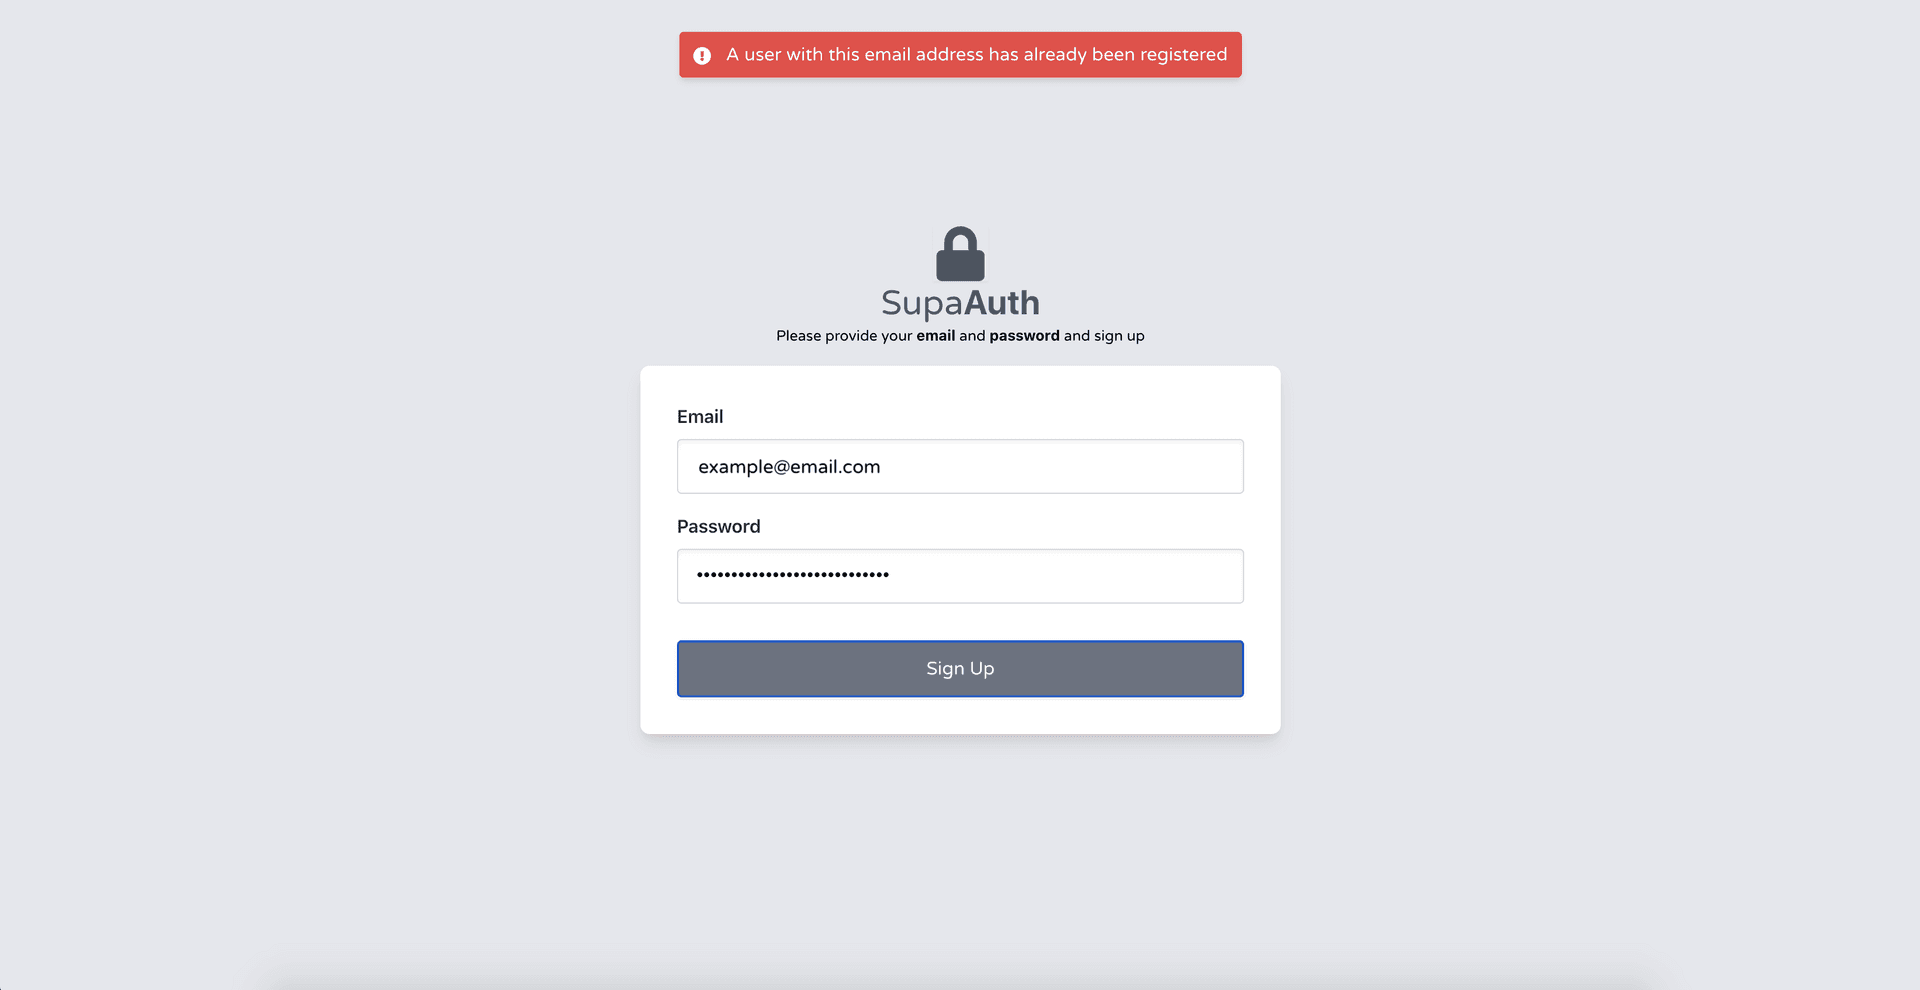Click the Supa portion of the logo text
Screen dimensions: 1920x990
pos(922,304)
